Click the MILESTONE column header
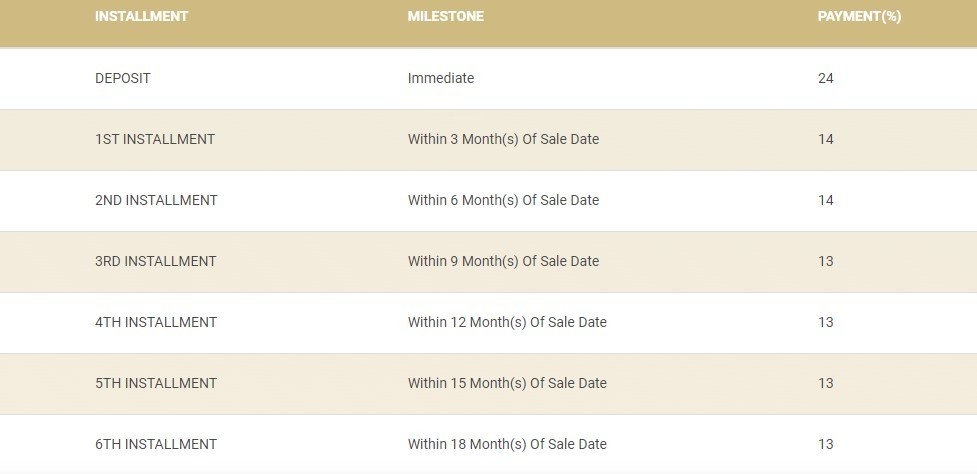977x474 pixels. [x=445, y=17]
